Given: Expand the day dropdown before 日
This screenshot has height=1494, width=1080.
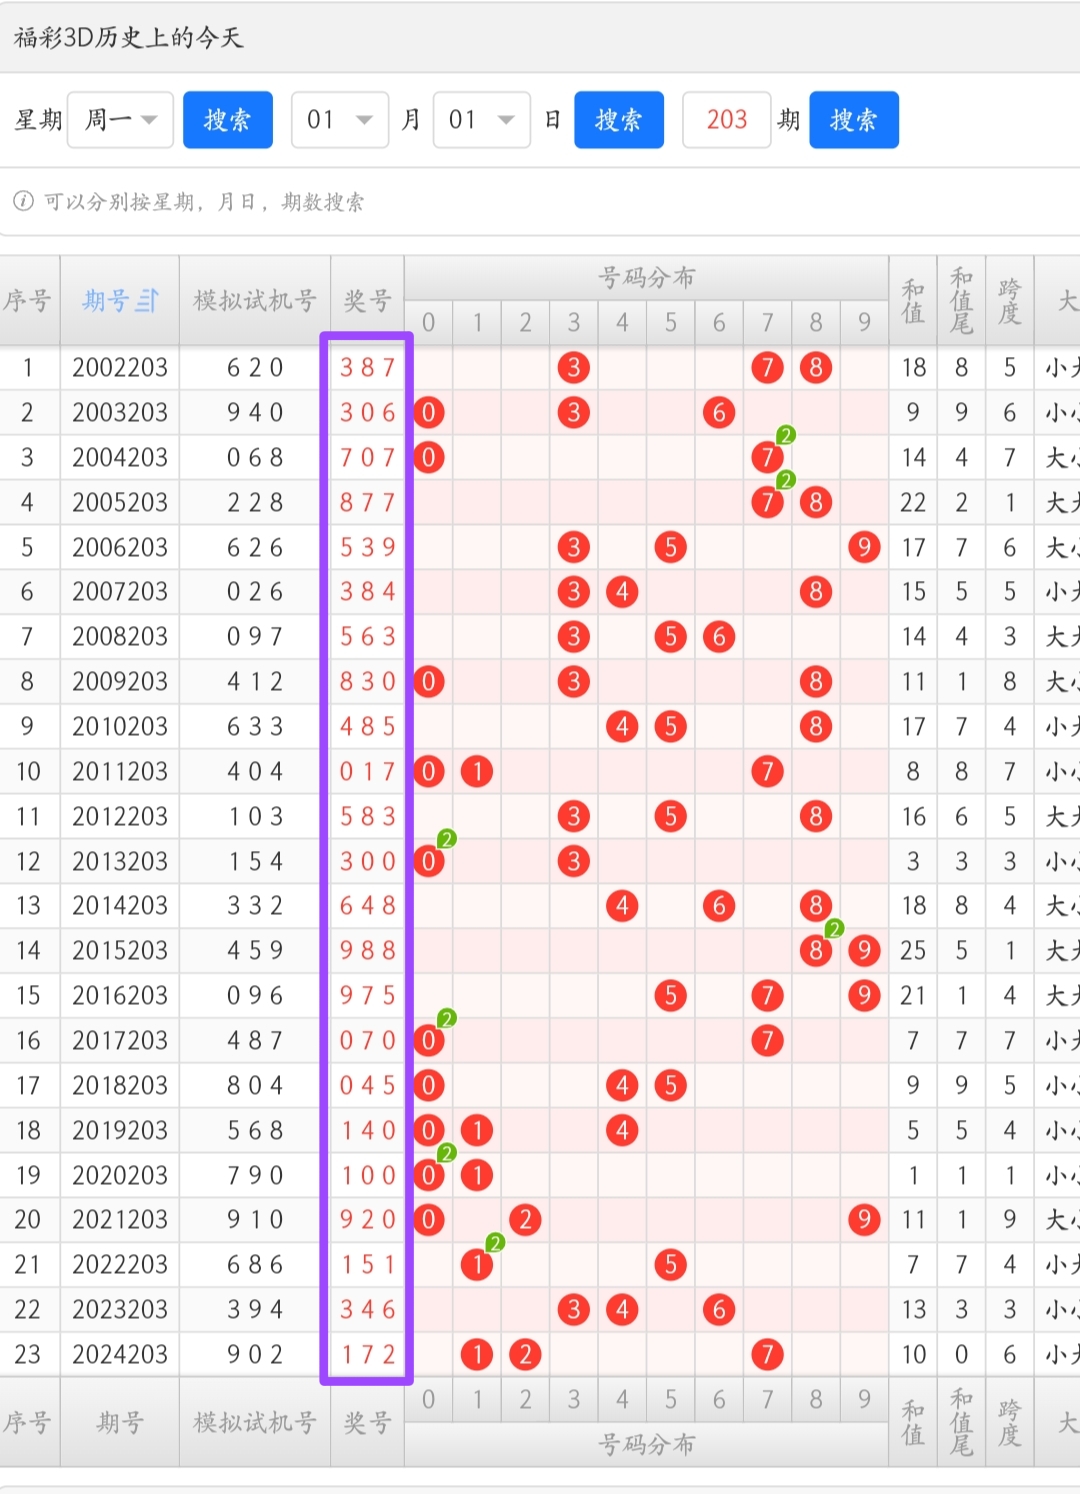Looking at the screenshot, I should click(481, 120).
